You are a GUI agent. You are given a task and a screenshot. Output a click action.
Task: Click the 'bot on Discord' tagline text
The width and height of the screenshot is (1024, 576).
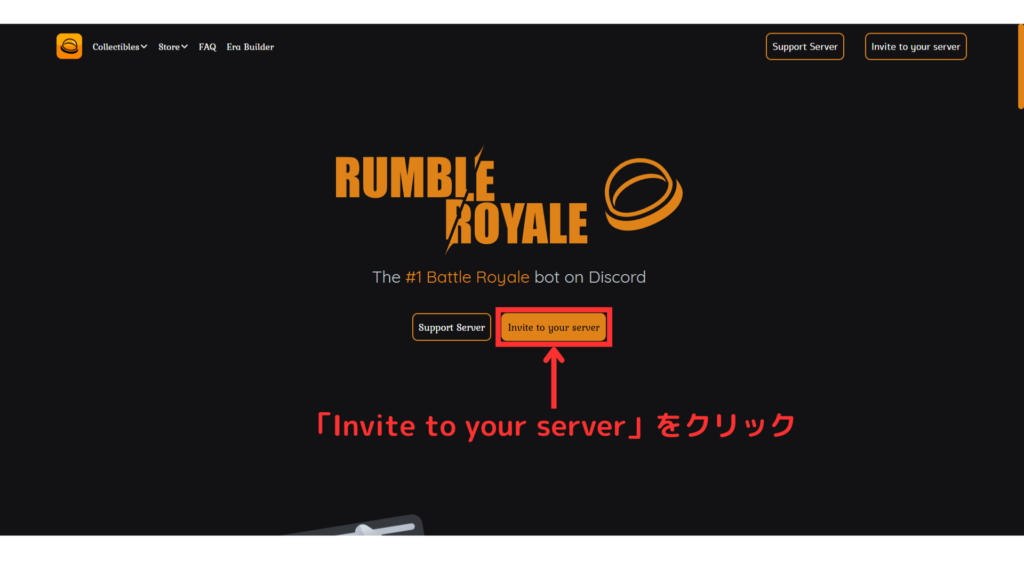590,277
